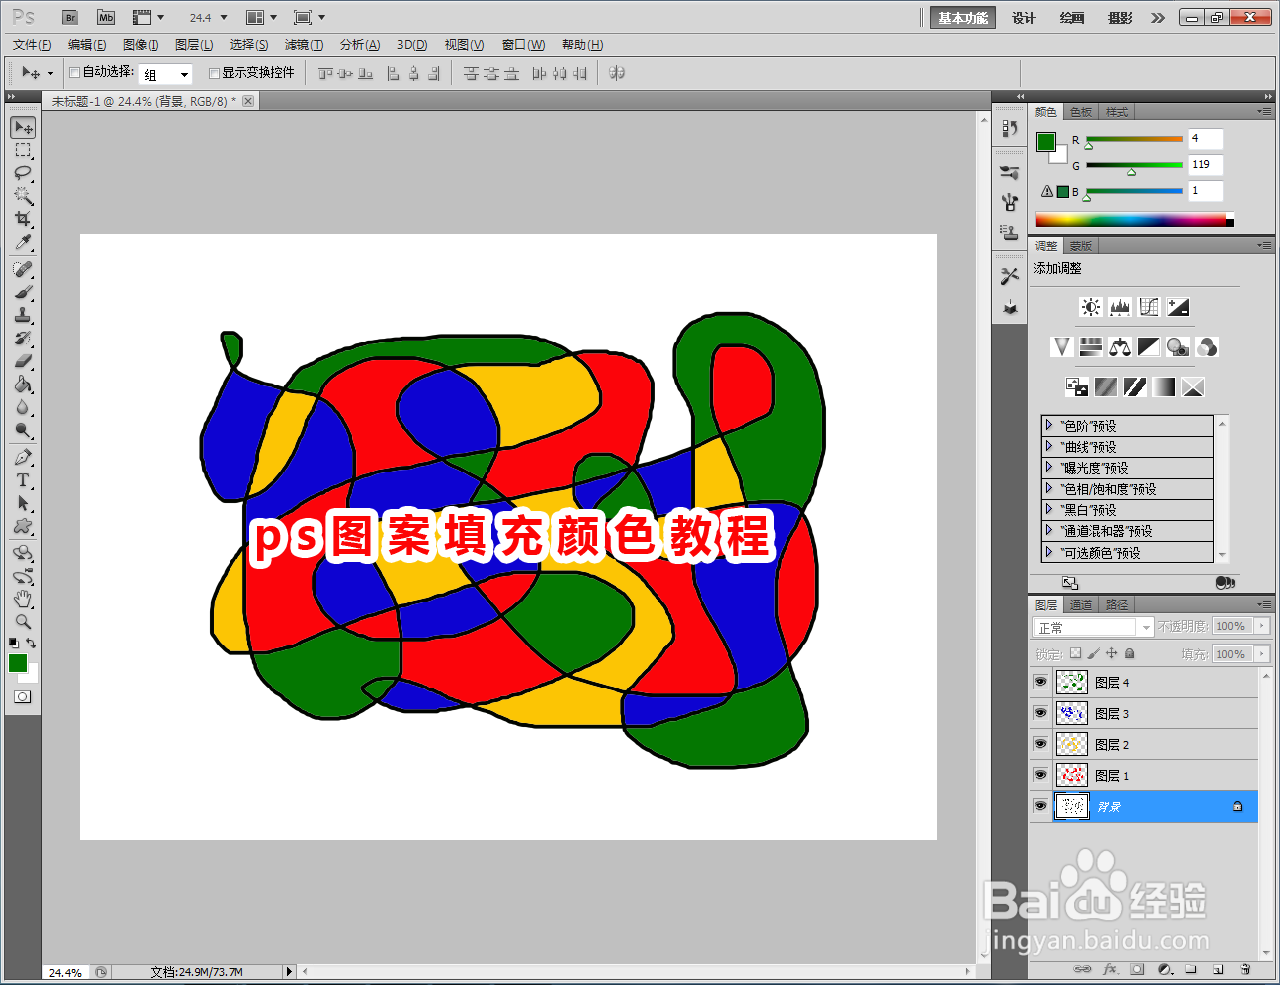This screenshot has height=985, width=1280.
Task: Add a Vibrance adjustment
Action: coord(1062,347)
